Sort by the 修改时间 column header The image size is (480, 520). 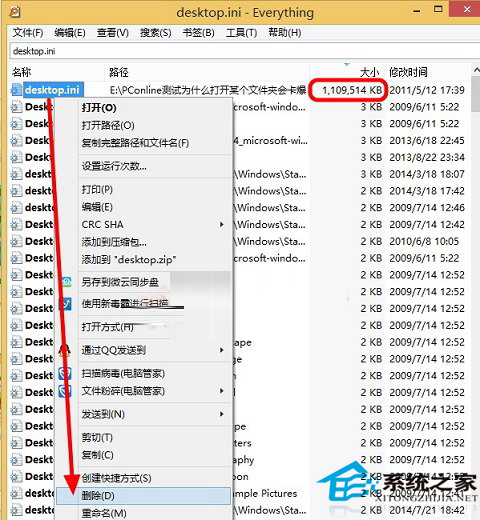click(408, 72)
